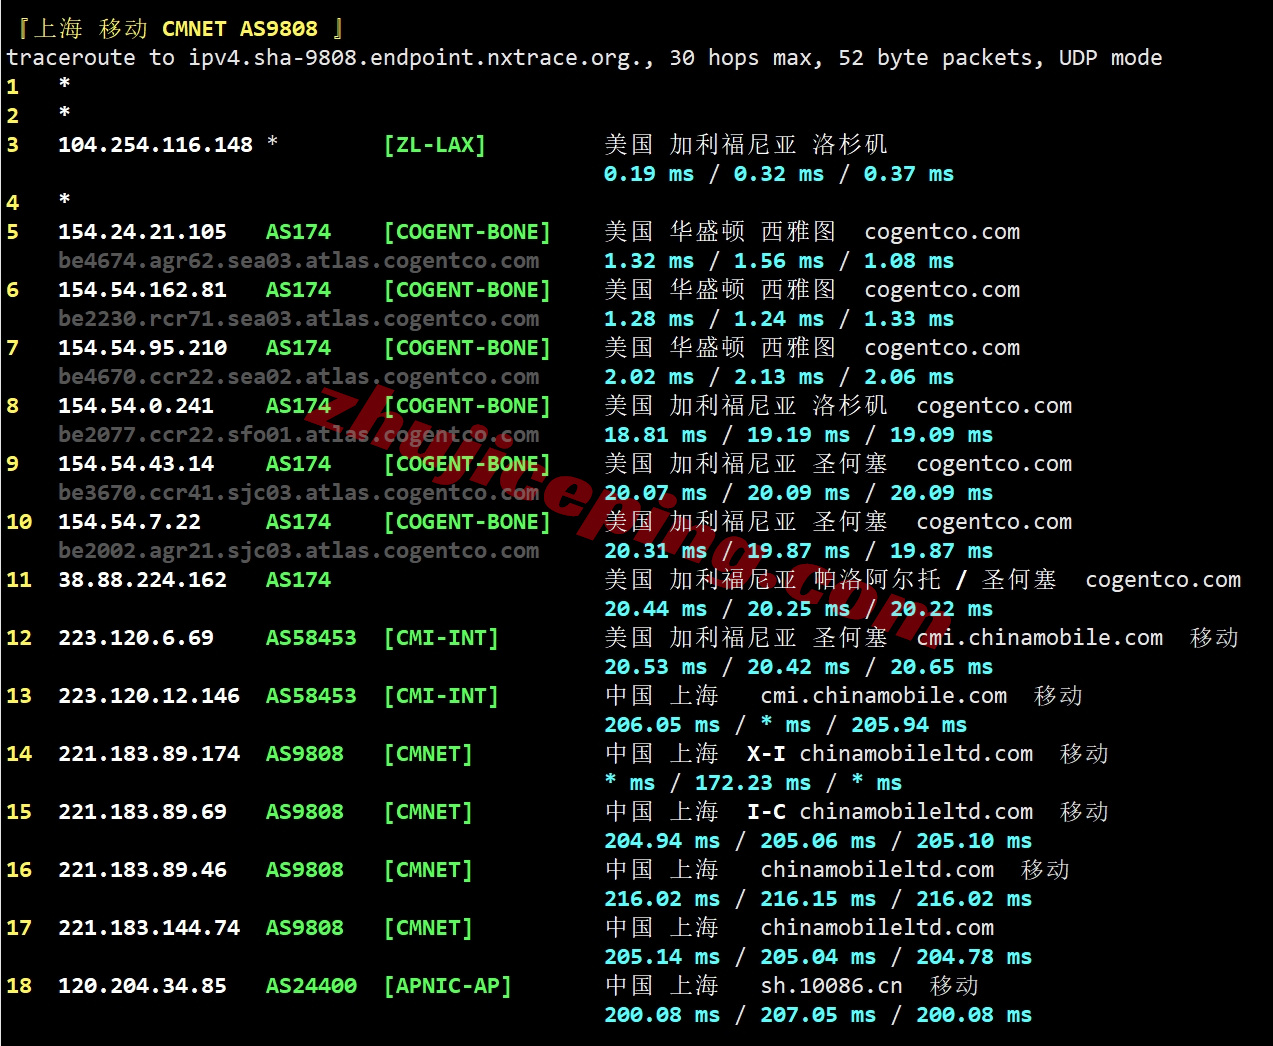Click the 20.65 ms latency value
1273x1046 pixels.
click(942, 667)
